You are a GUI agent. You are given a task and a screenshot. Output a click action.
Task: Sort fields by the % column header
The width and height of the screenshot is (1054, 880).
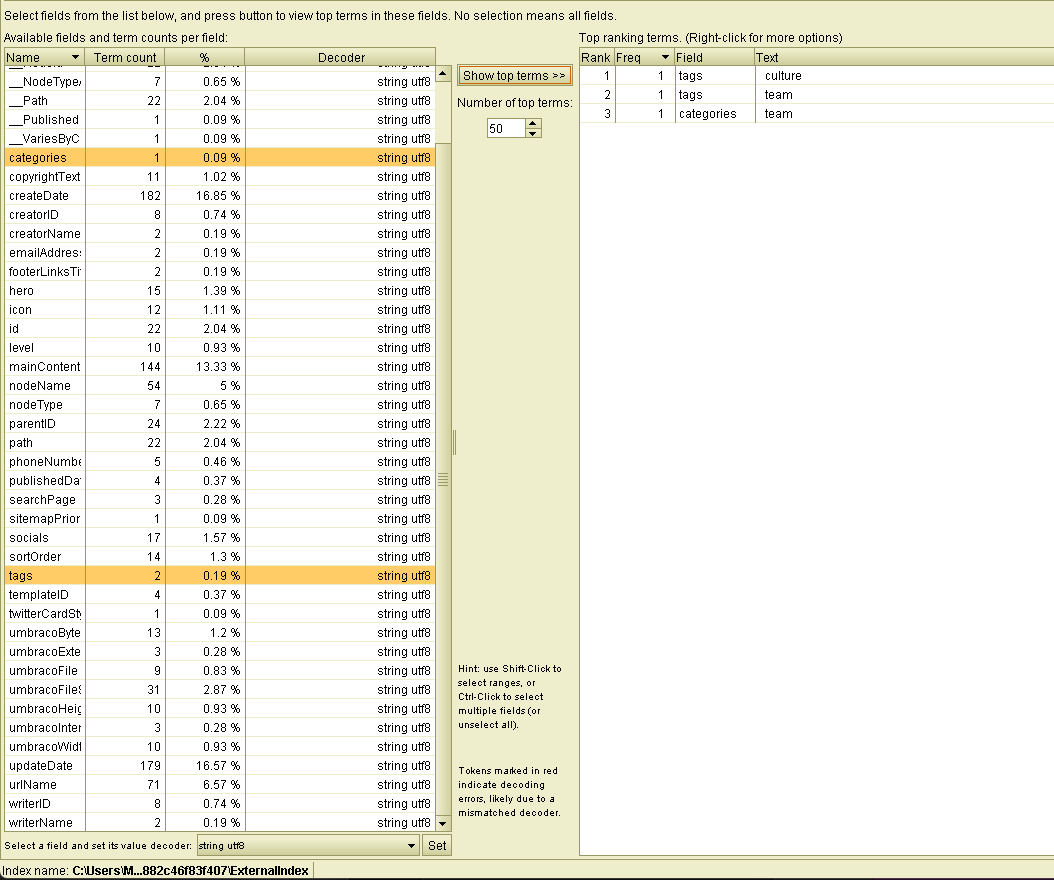pyautogui.click(x=204, y=57)
